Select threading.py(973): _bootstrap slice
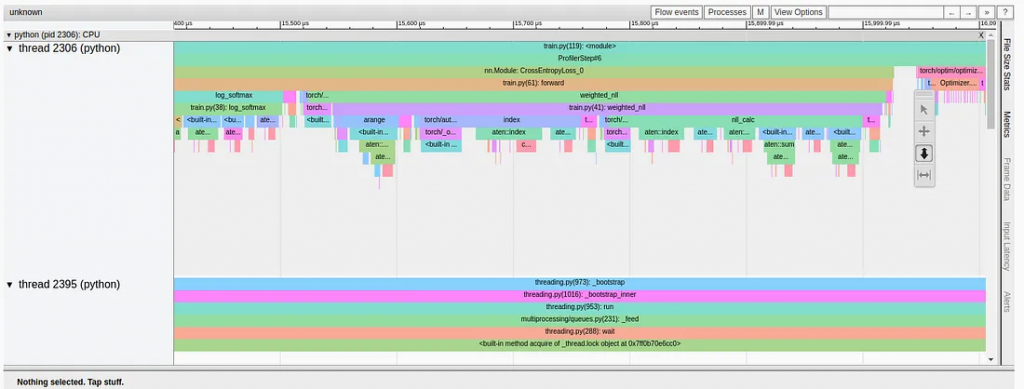1024x389 pixels. click(x=579, y=283)
